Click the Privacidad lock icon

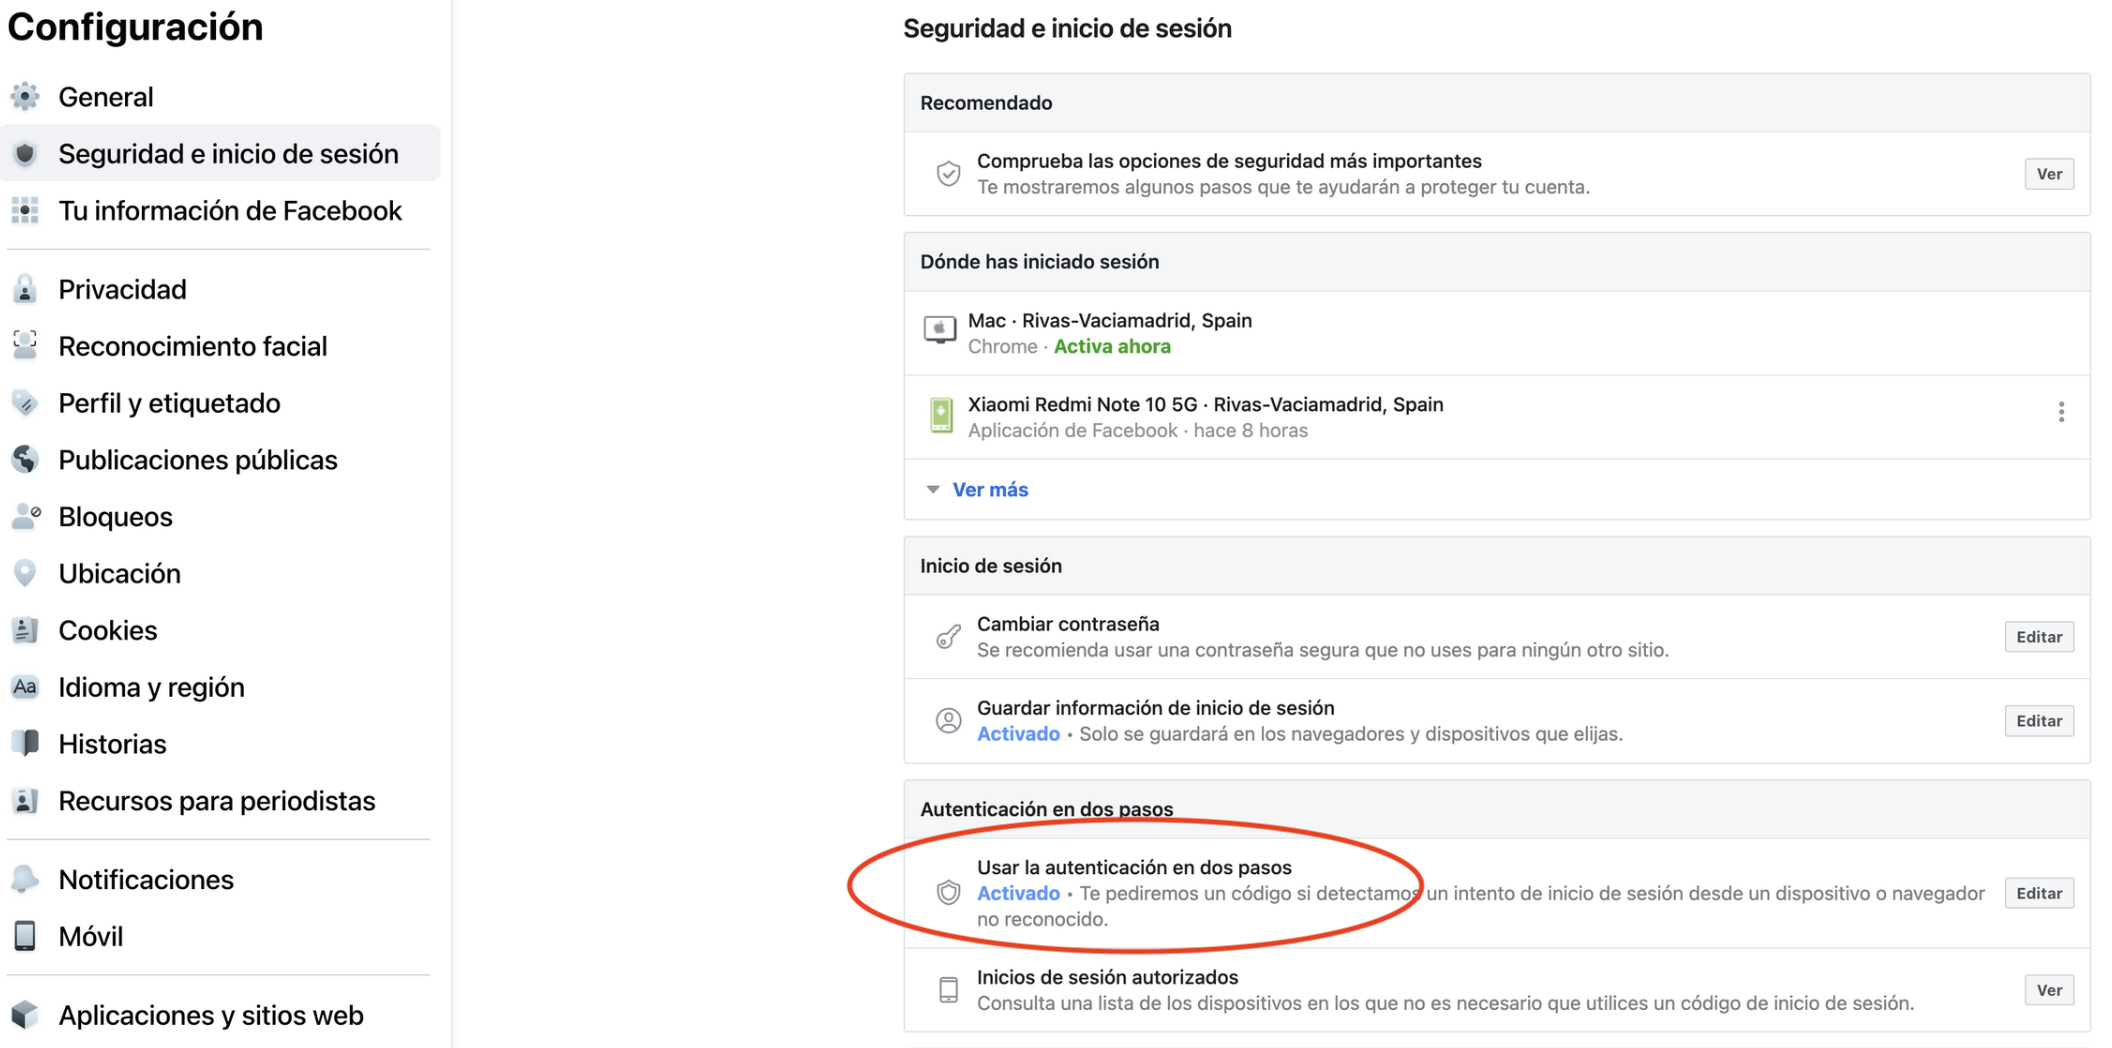(25, 289)
